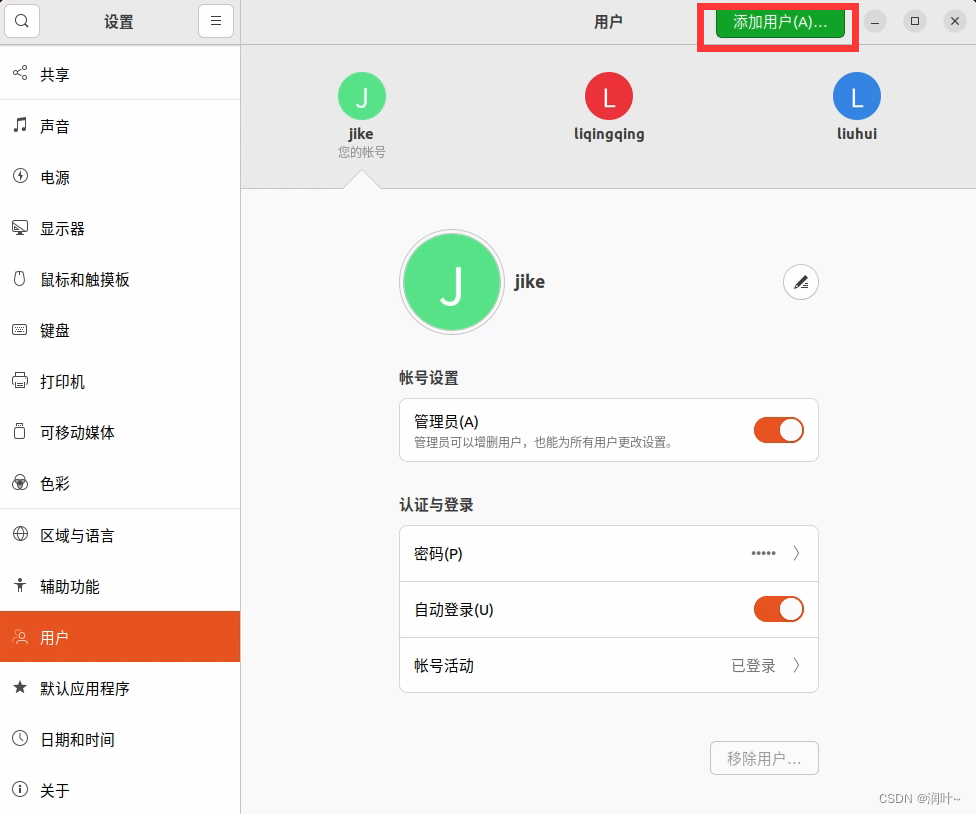Minimize the Settings window
976x814 pixels.
(x=875, y=21)
